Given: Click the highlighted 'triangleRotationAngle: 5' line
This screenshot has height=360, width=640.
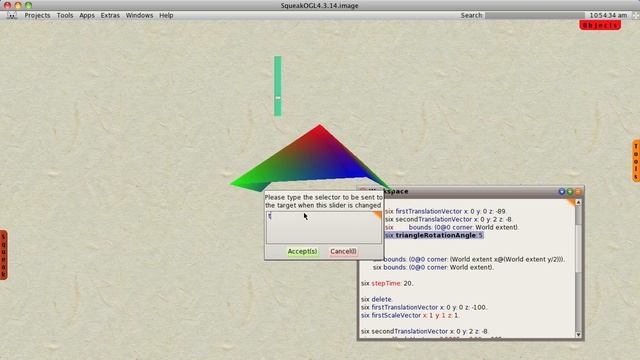Looking at the screenshot, I should coord(434,236).
